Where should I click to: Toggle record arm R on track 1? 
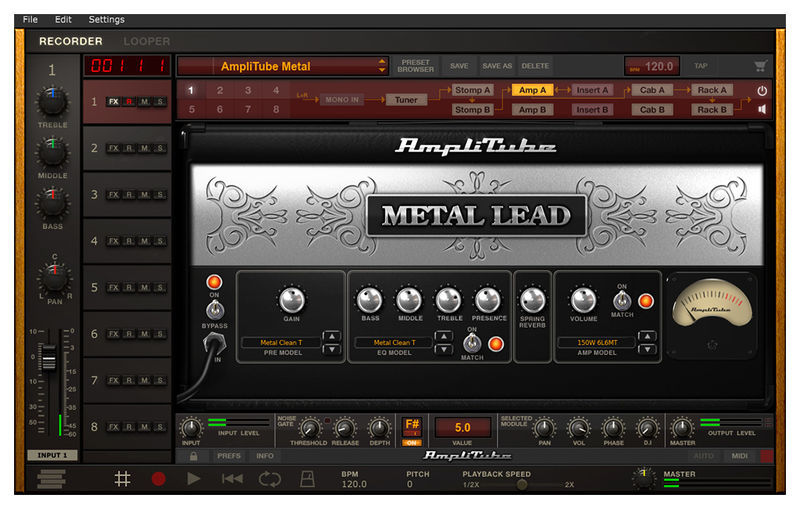(x=129, y=101)
